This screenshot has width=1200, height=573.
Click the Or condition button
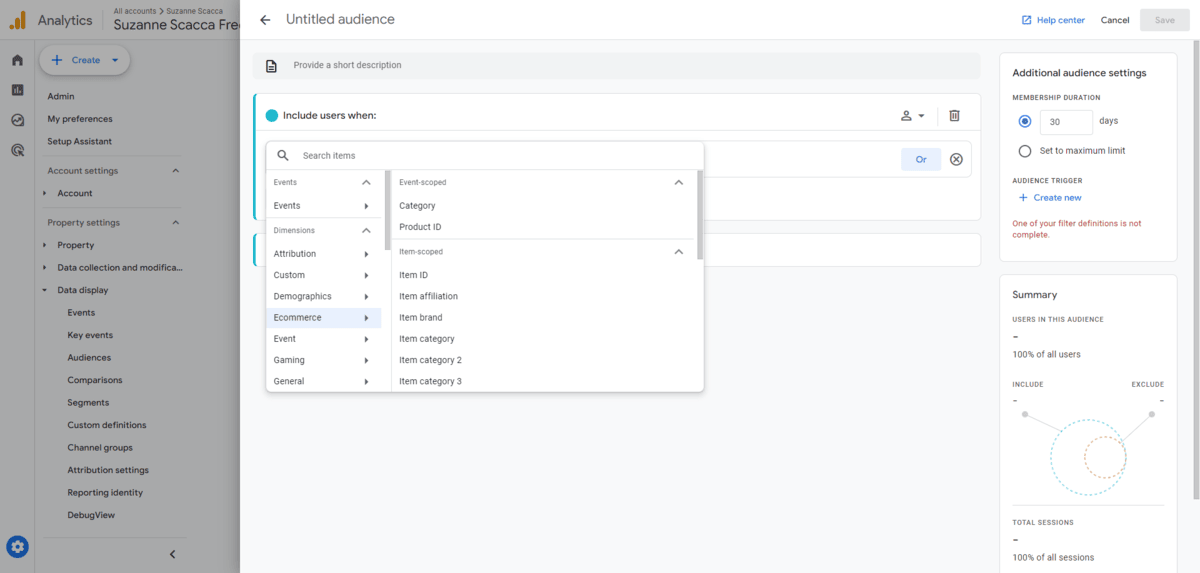point(921,159)
